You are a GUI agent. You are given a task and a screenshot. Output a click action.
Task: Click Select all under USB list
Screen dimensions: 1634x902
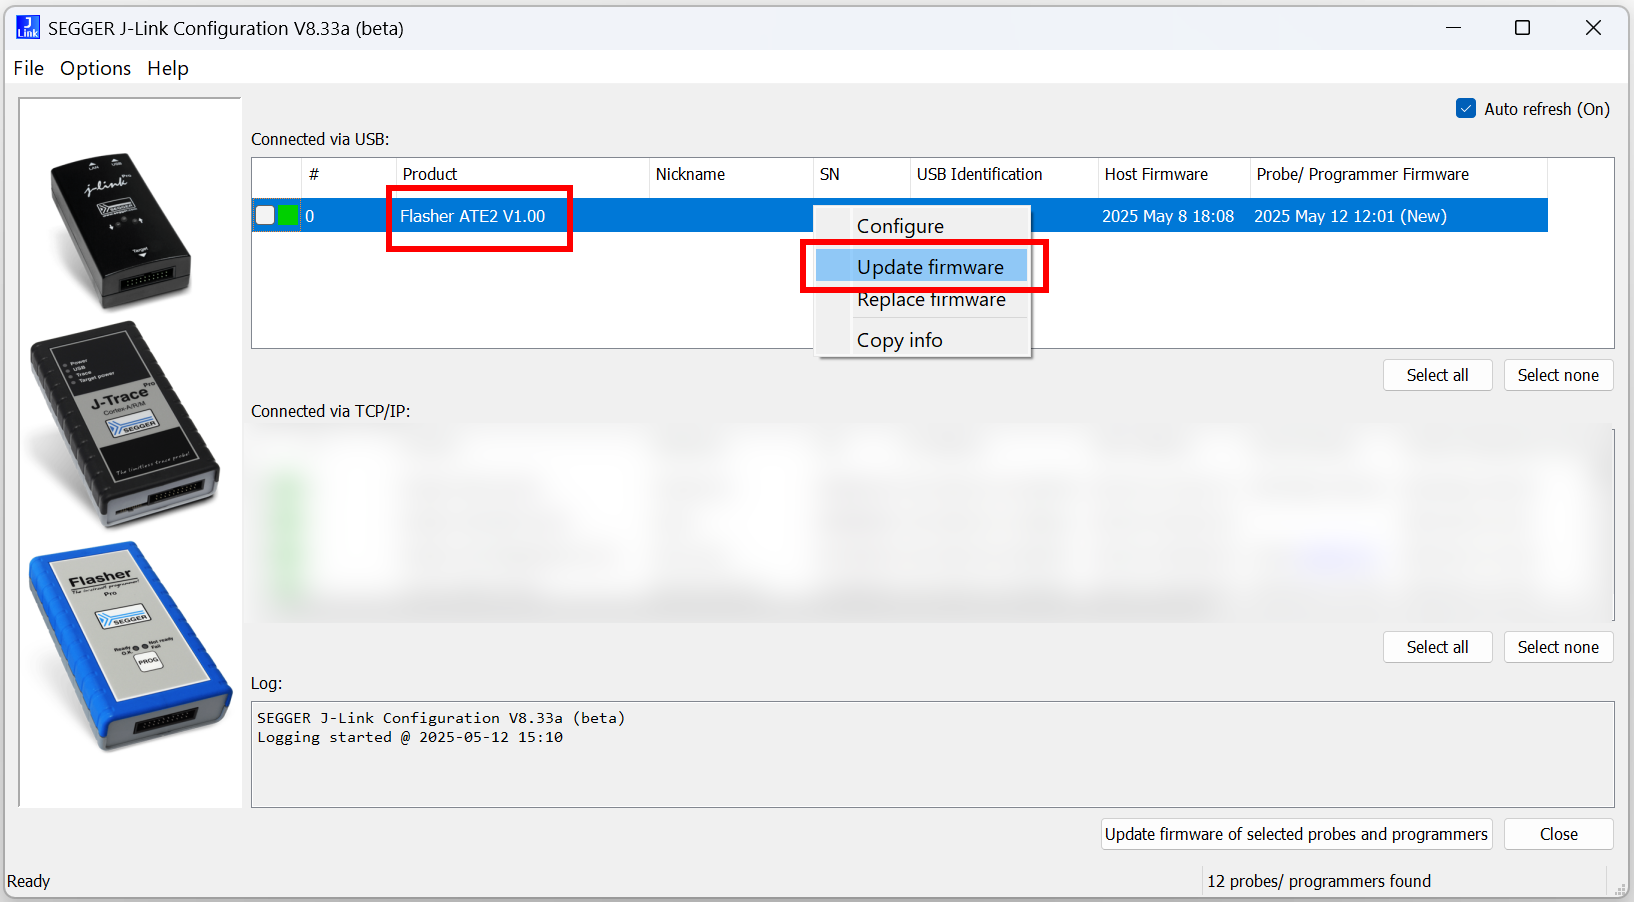[1437, 375]
